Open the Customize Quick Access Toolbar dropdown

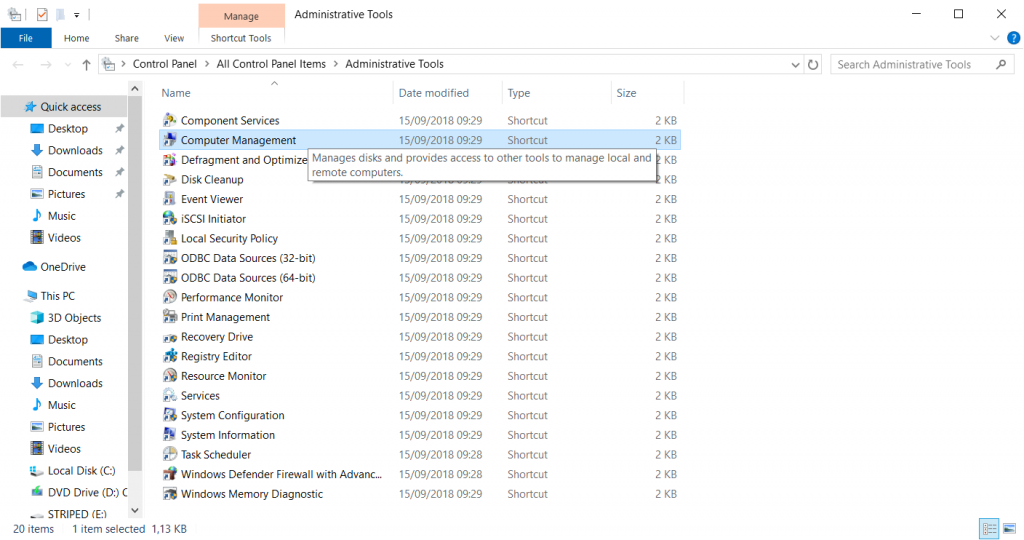click(x=76, y=14)
